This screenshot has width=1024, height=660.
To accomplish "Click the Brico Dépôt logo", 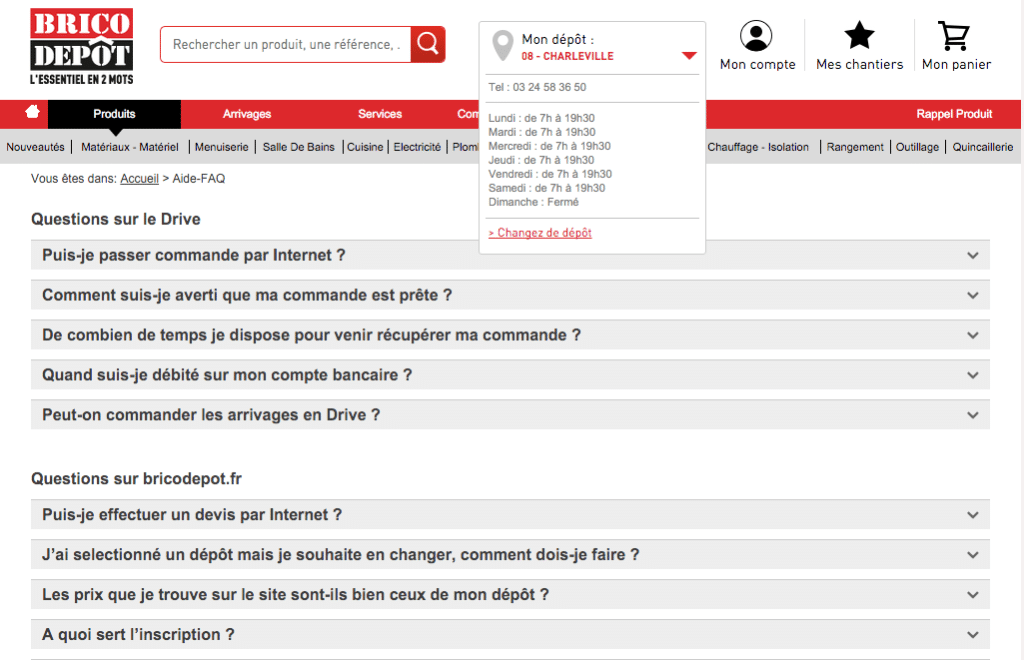I will 81,46.
